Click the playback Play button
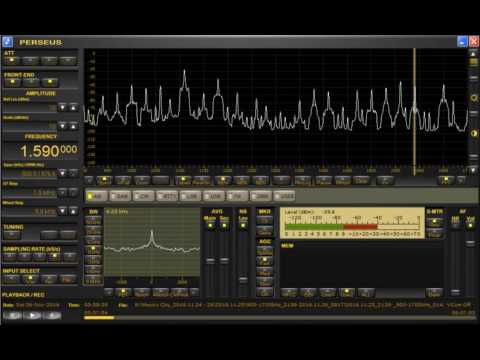 tap(32, 315)
